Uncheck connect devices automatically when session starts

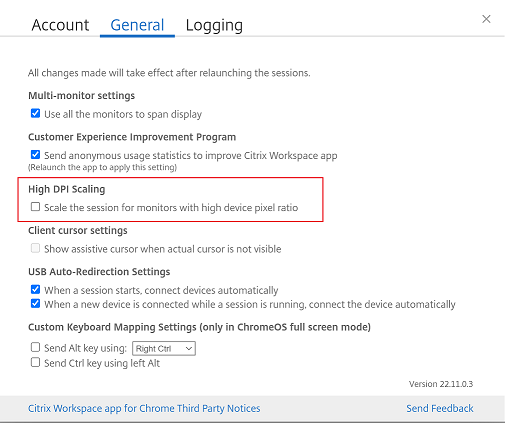(35, 289)
